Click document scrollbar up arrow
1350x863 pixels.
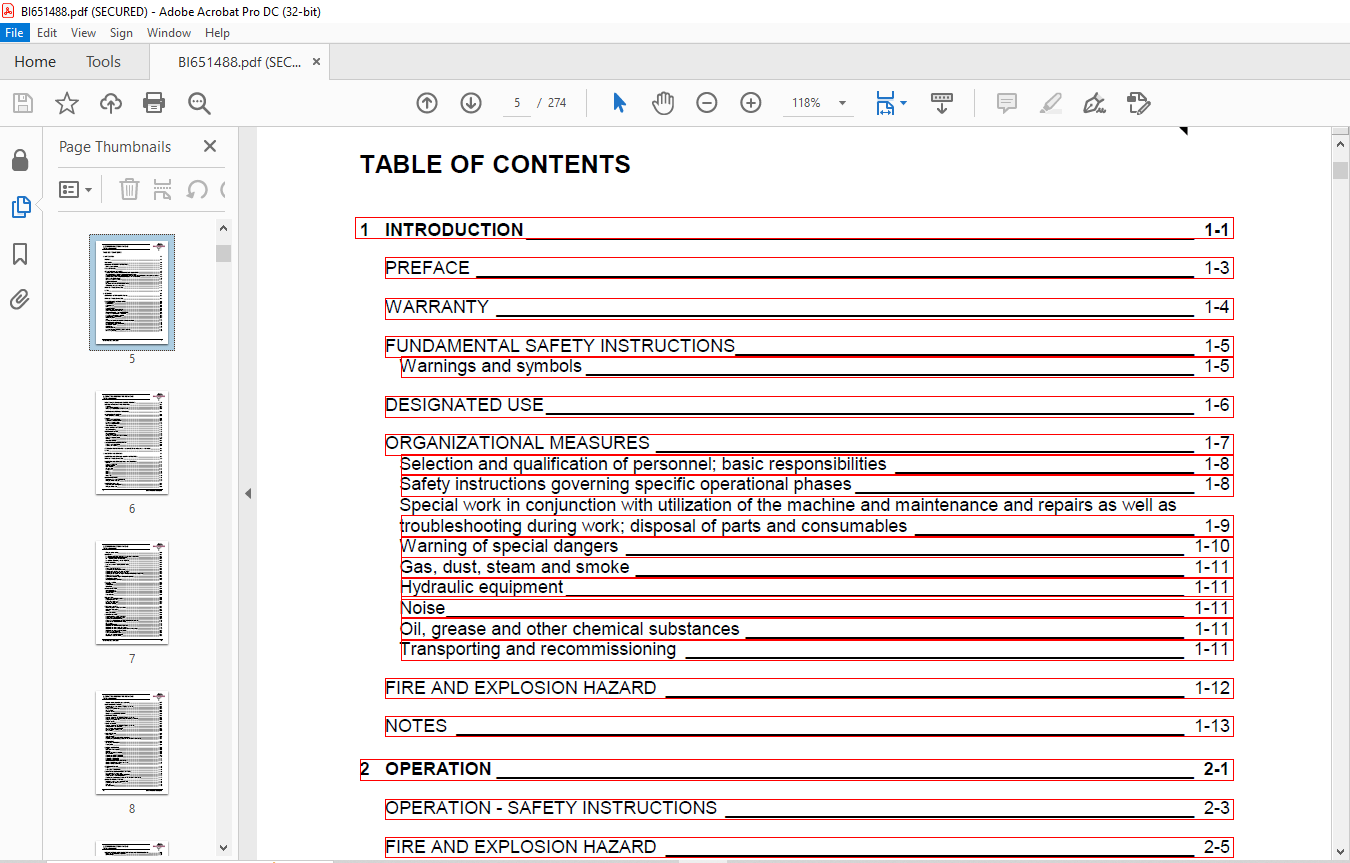tap(1341, 145)
